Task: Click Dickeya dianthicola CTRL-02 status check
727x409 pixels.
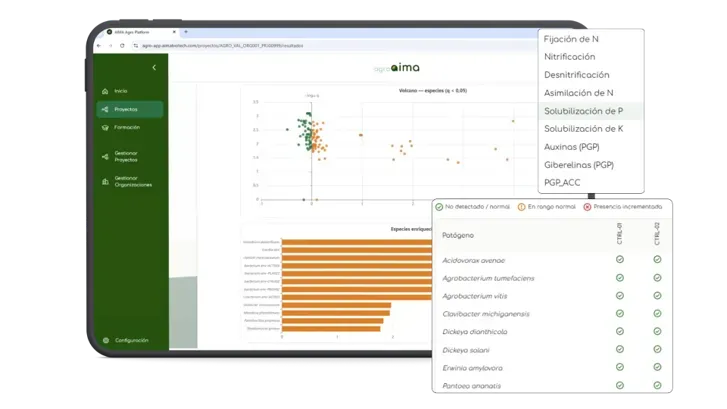Action: (657, 331)
